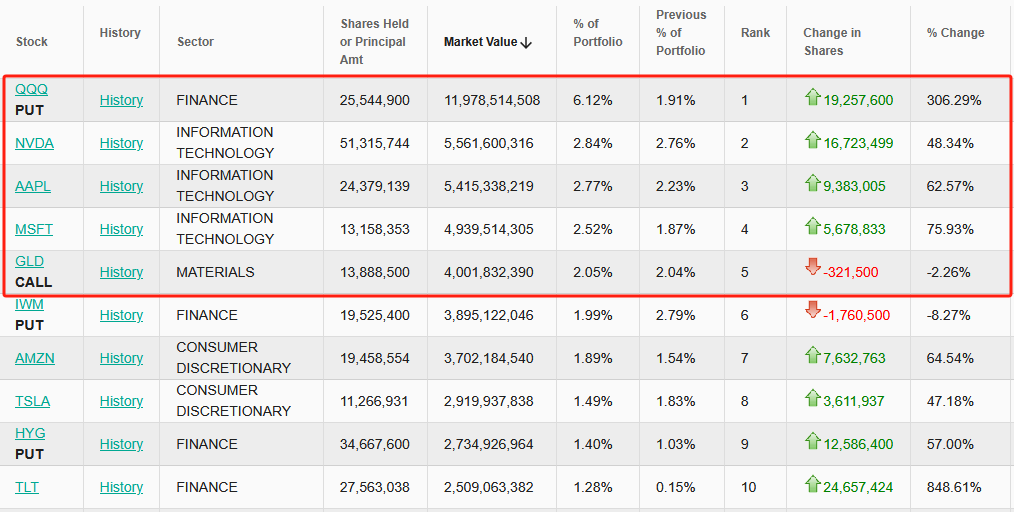1014x512 pixels.
Task: Select market value 5,561,600,316
Action: (x=489, y=143)
